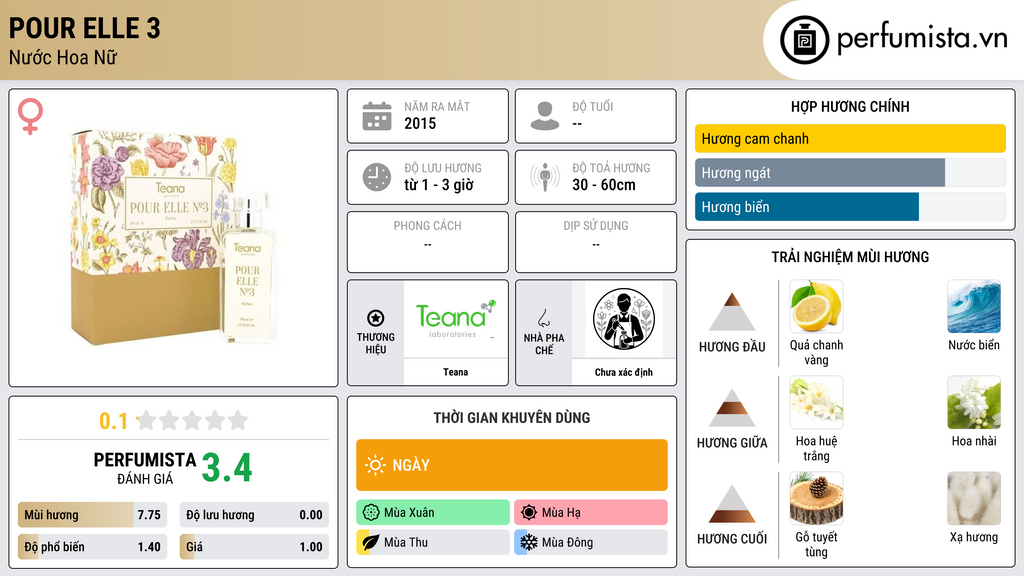Screen dimensions: 1024x576
Task: Click the ocean wave image for Nước biển
Action: click(x=974, y=306)
